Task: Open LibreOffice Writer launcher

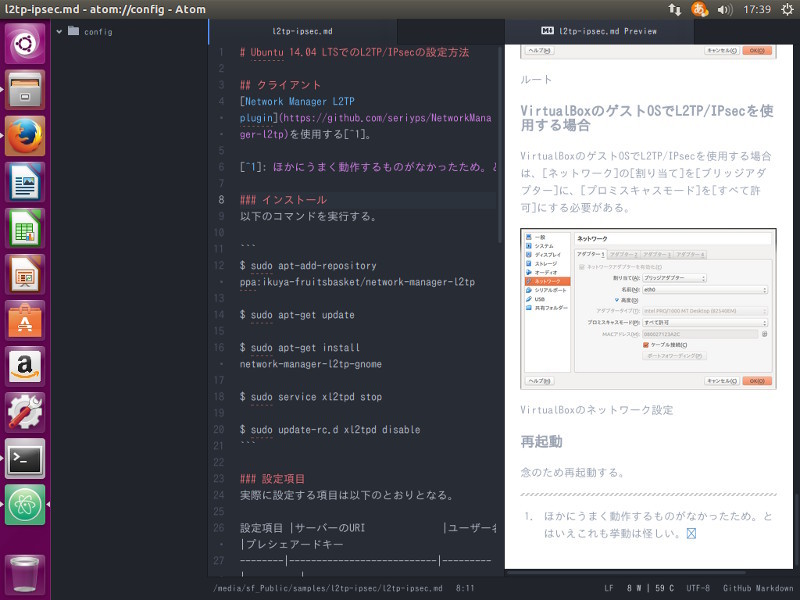Action: [25, 182]
